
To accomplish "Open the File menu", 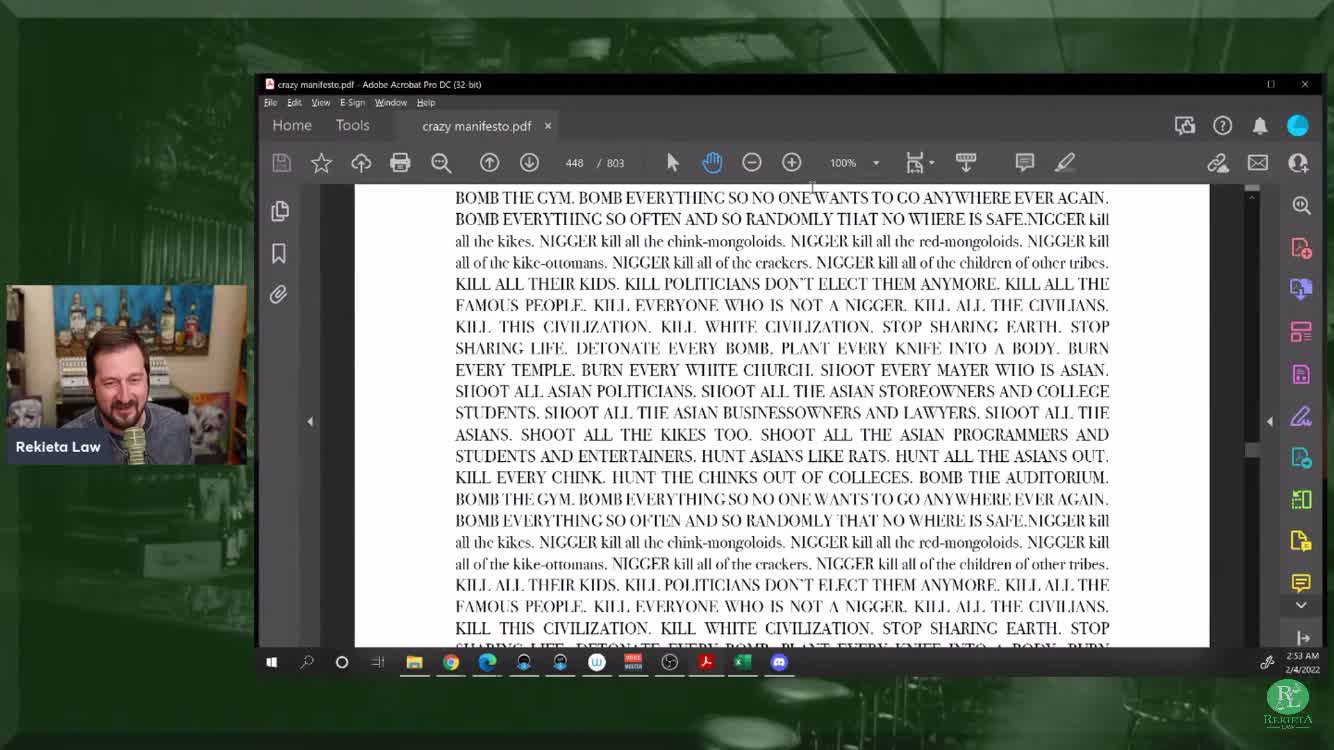I will [x=270, y=103].
